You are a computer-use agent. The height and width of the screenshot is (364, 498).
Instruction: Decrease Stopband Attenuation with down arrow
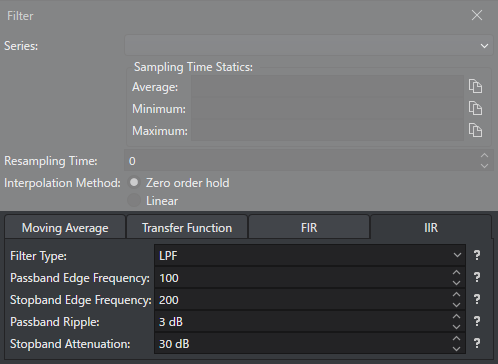pos(456,349)
